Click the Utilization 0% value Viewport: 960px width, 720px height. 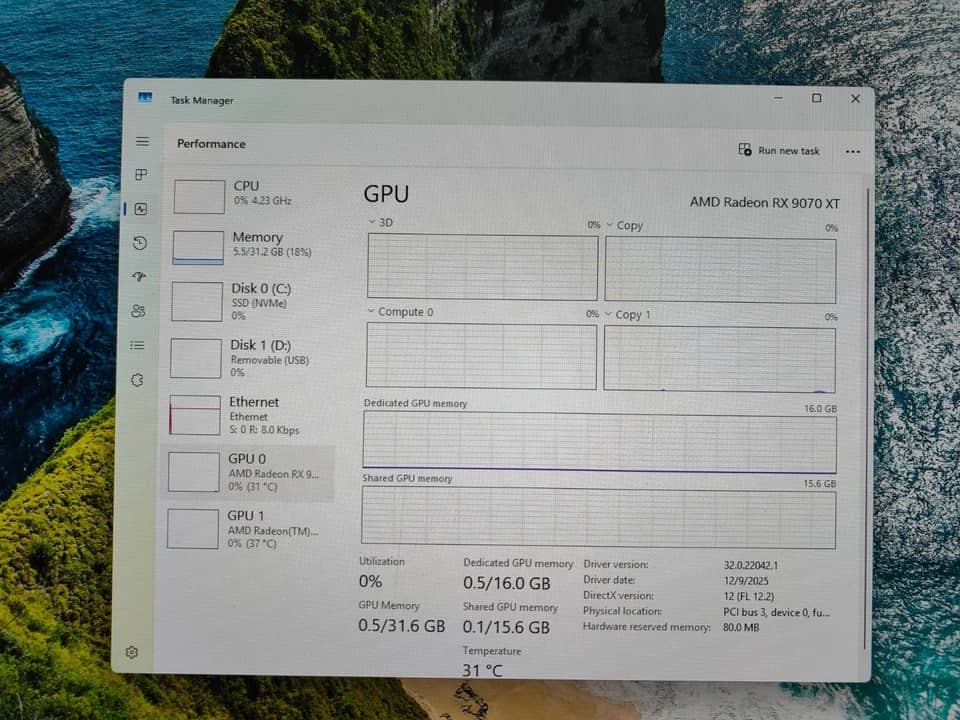tap(370, 582)
